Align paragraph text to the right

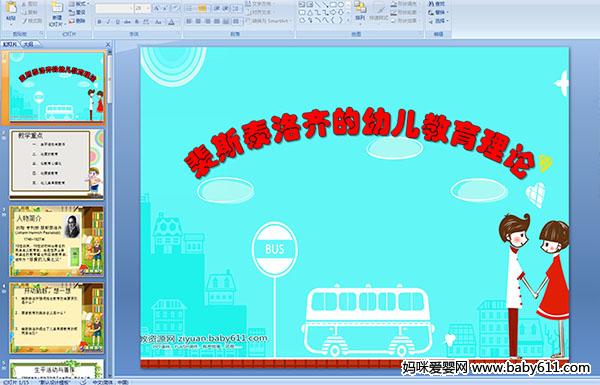[207, 21]
